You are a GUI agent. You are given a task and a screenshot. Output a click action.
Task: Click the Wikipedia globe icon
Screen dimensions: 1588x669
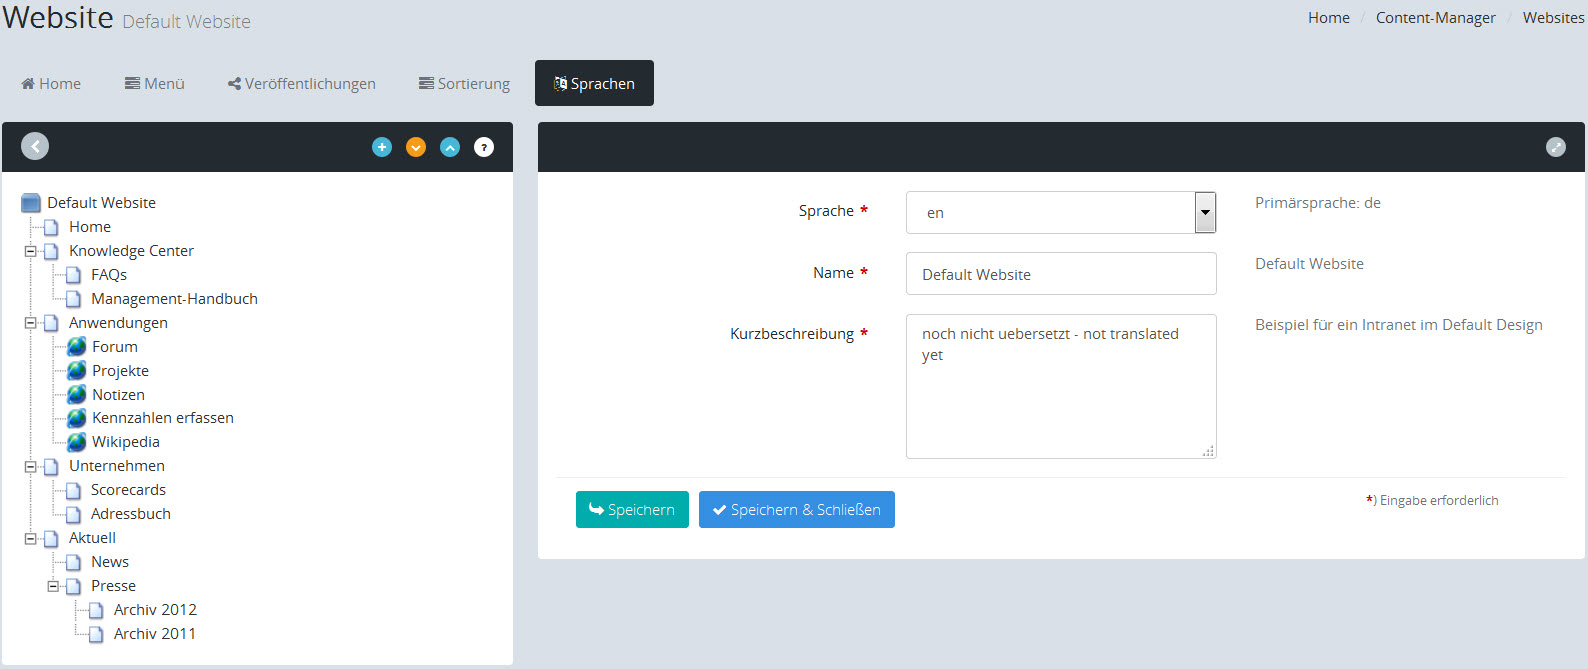[77, 442]
